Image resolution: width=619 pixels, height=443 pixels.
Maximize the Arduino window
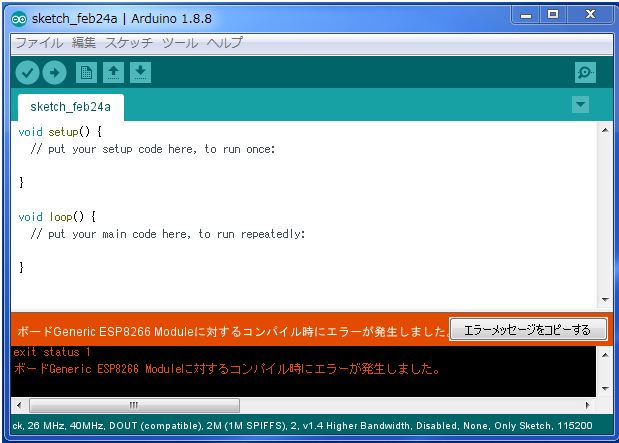(x=553, y=15)
